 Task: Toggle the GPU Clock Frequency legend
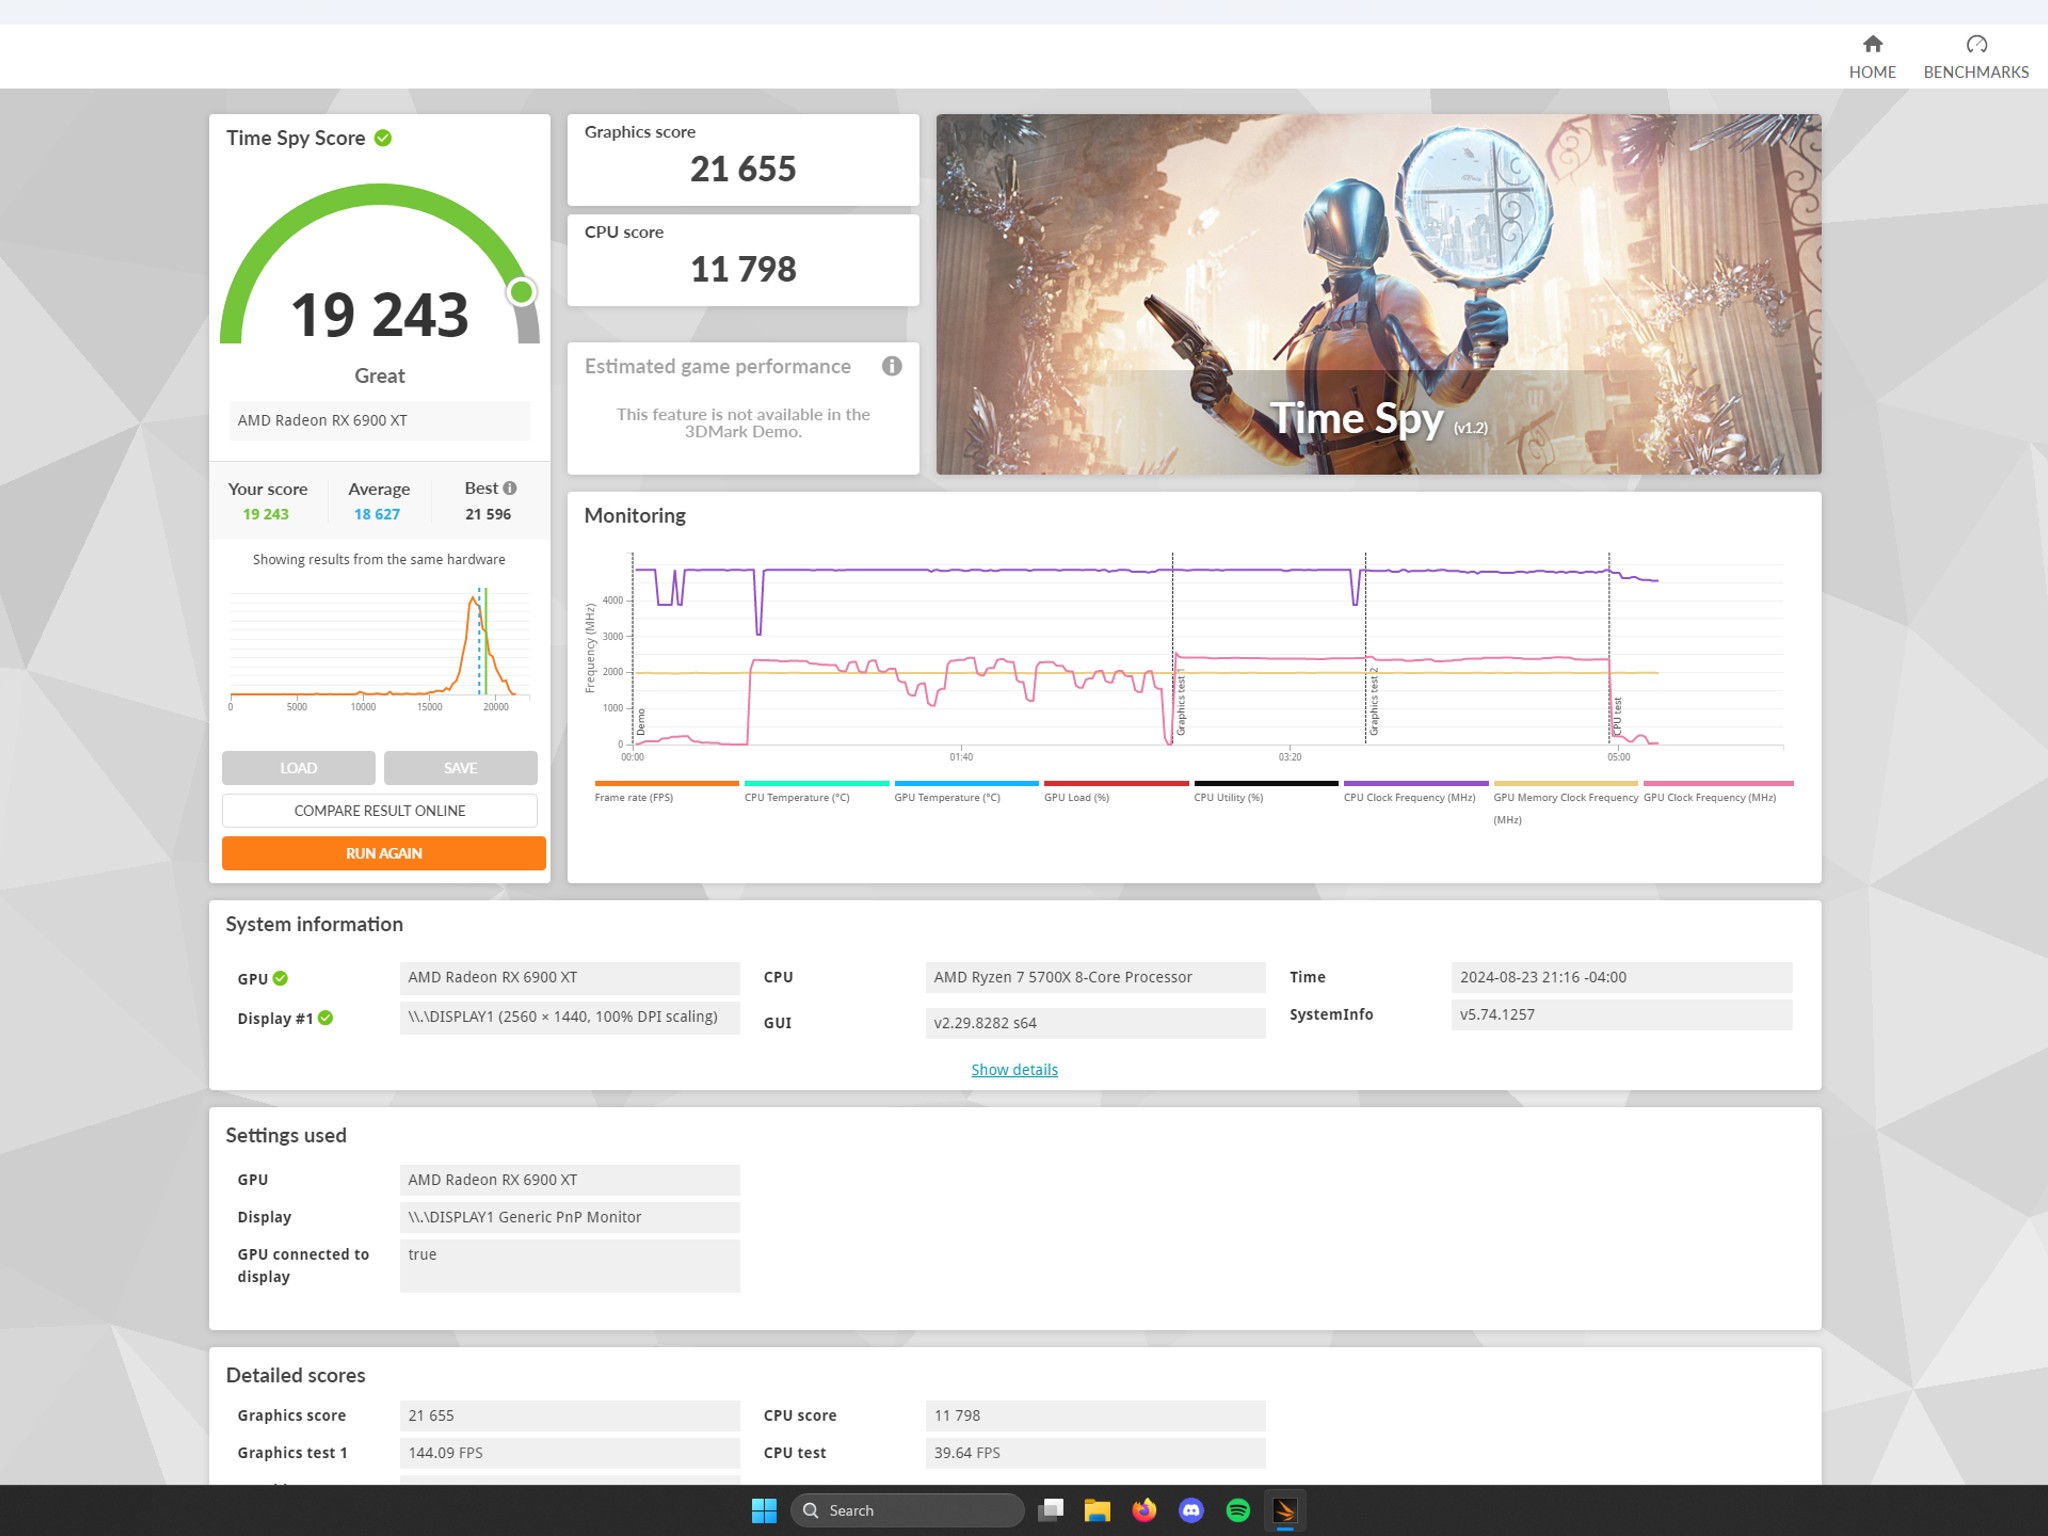[x=1718, y=790]
